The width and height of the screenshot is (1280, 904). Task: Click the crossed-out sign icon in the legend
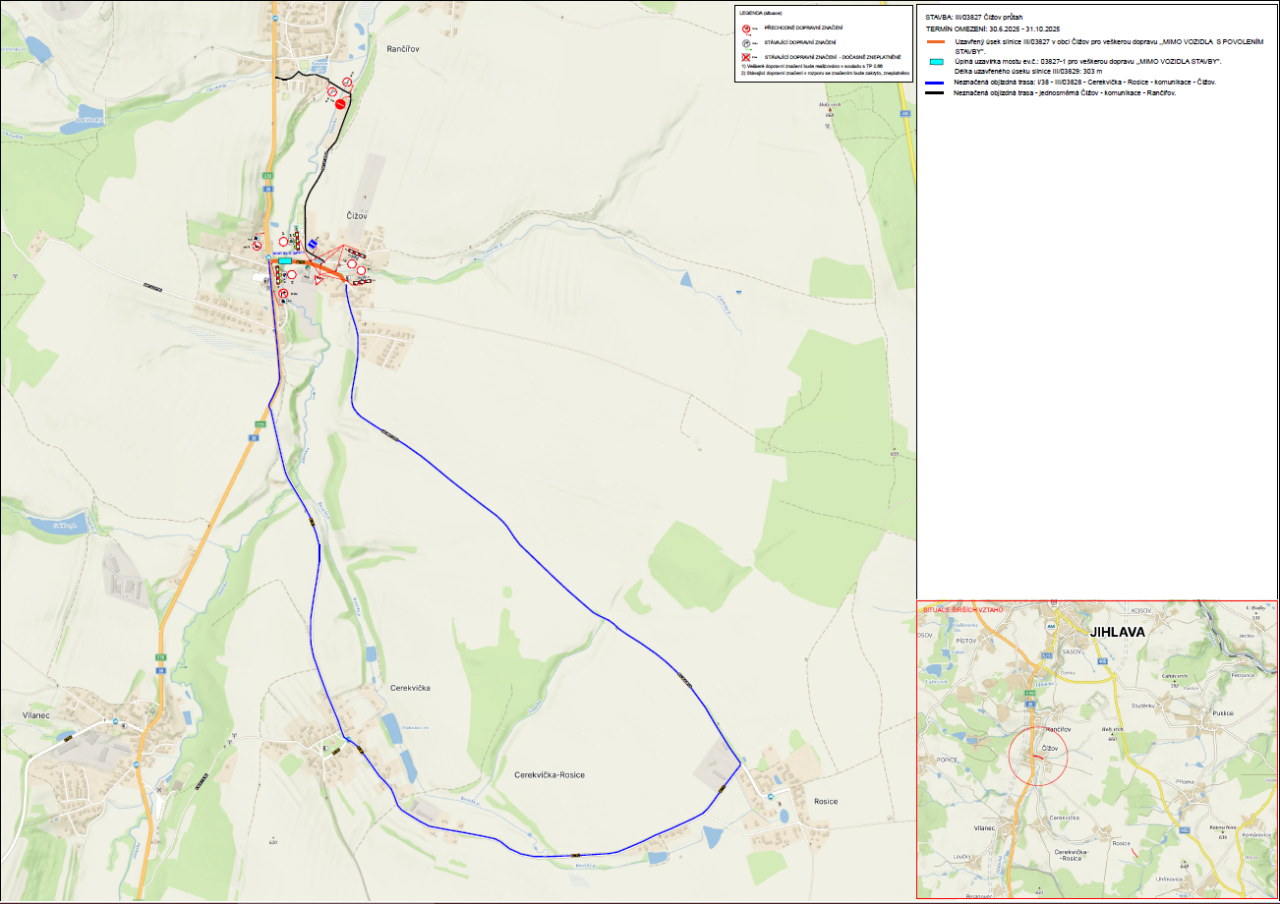pos(746,58)
